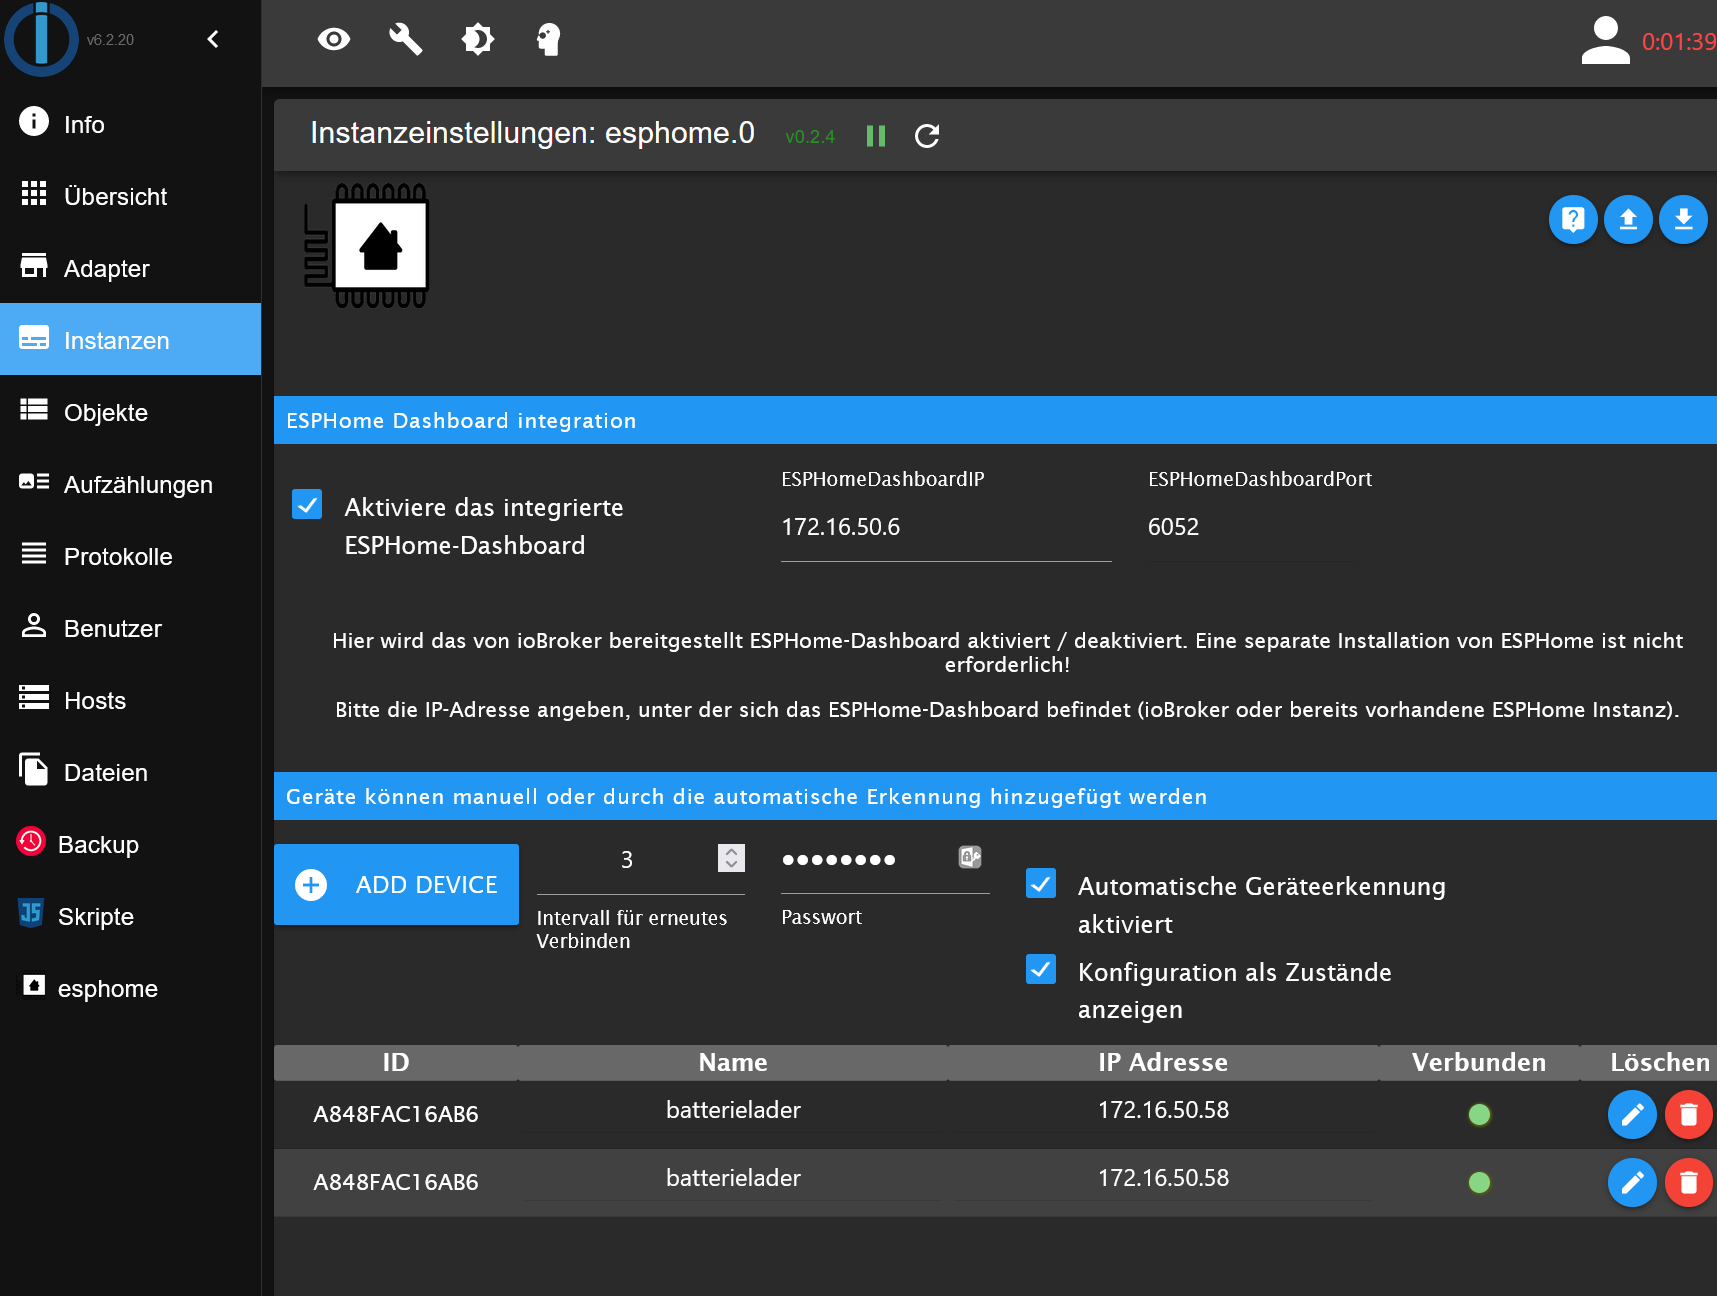Click the Name column header
This screenshot has height=1296, width=1717.
click(733, 1062)
